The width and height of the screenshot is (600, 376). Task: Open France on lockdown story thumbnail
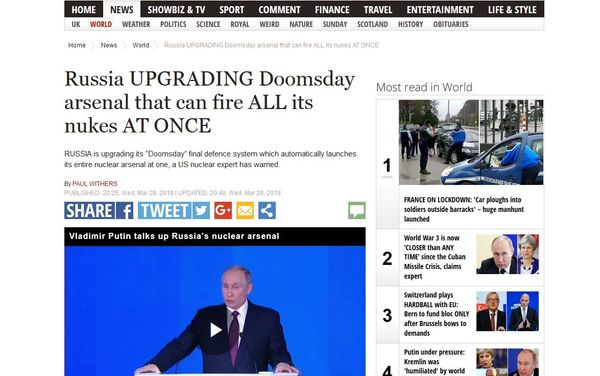point(471,142)
